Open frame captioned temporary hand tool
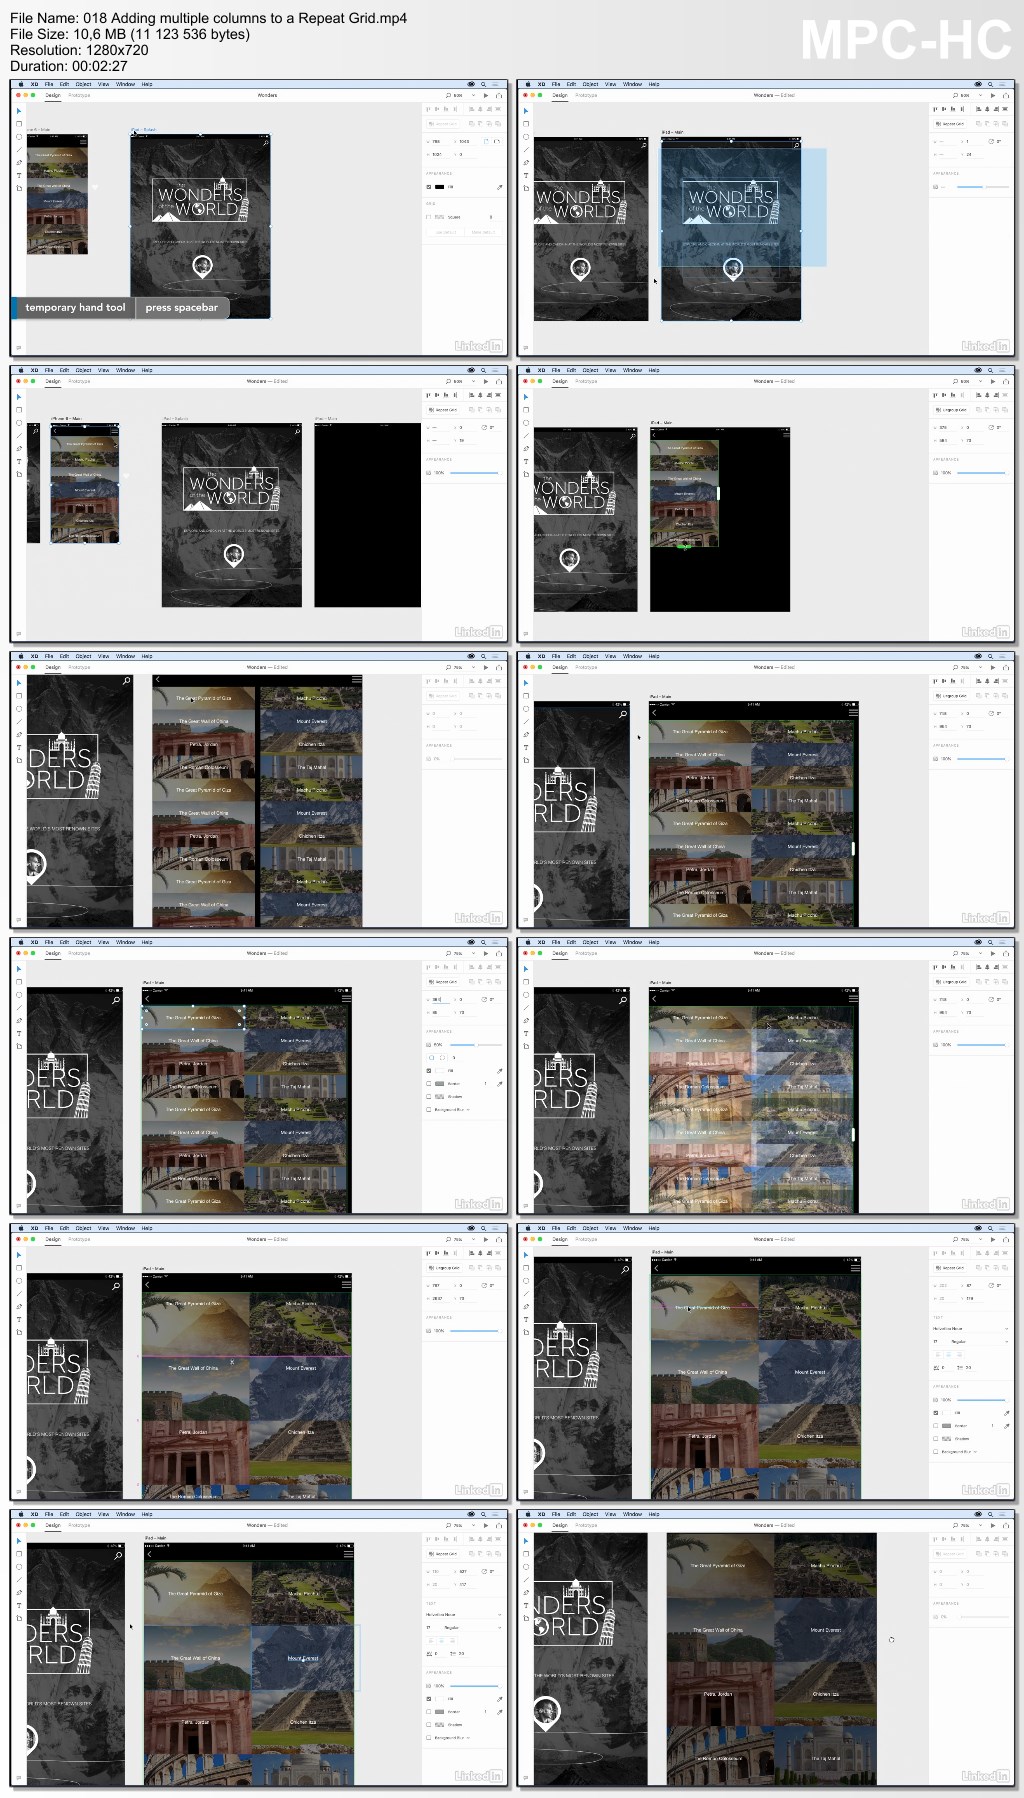 [x=259, y=216]
